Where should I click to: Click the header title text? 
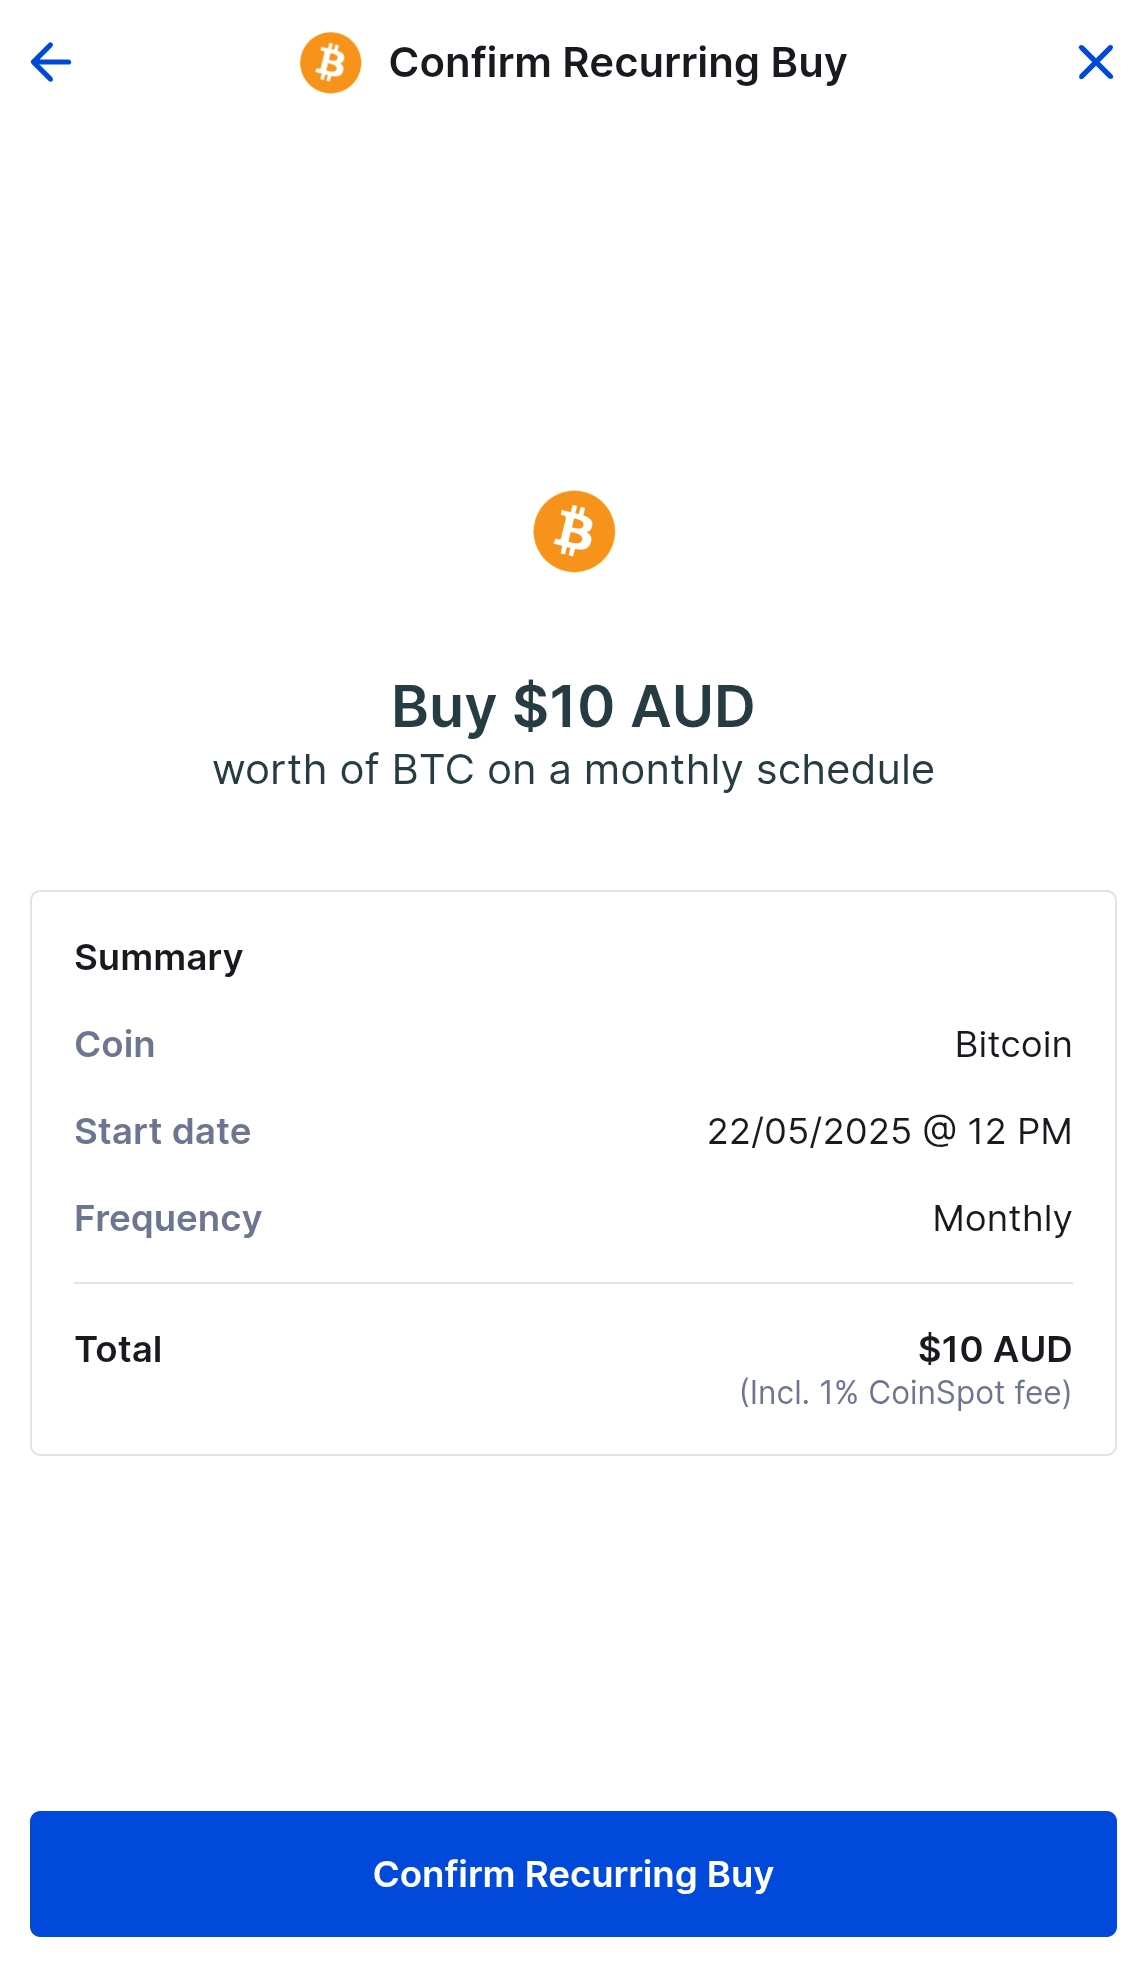point(617,63)
